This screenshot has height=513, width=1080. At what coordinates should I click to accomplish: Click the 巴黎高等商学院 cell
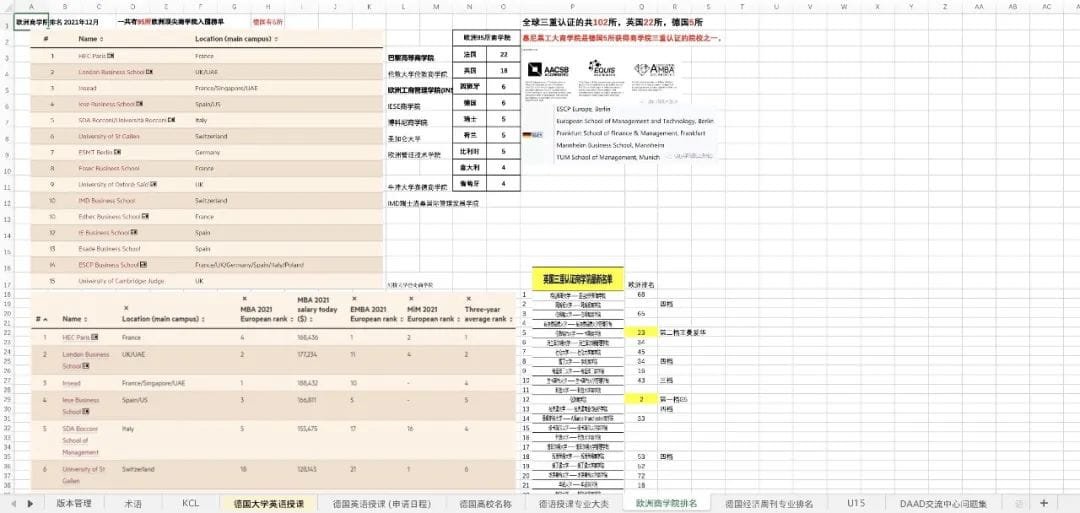tap(411, 58)
